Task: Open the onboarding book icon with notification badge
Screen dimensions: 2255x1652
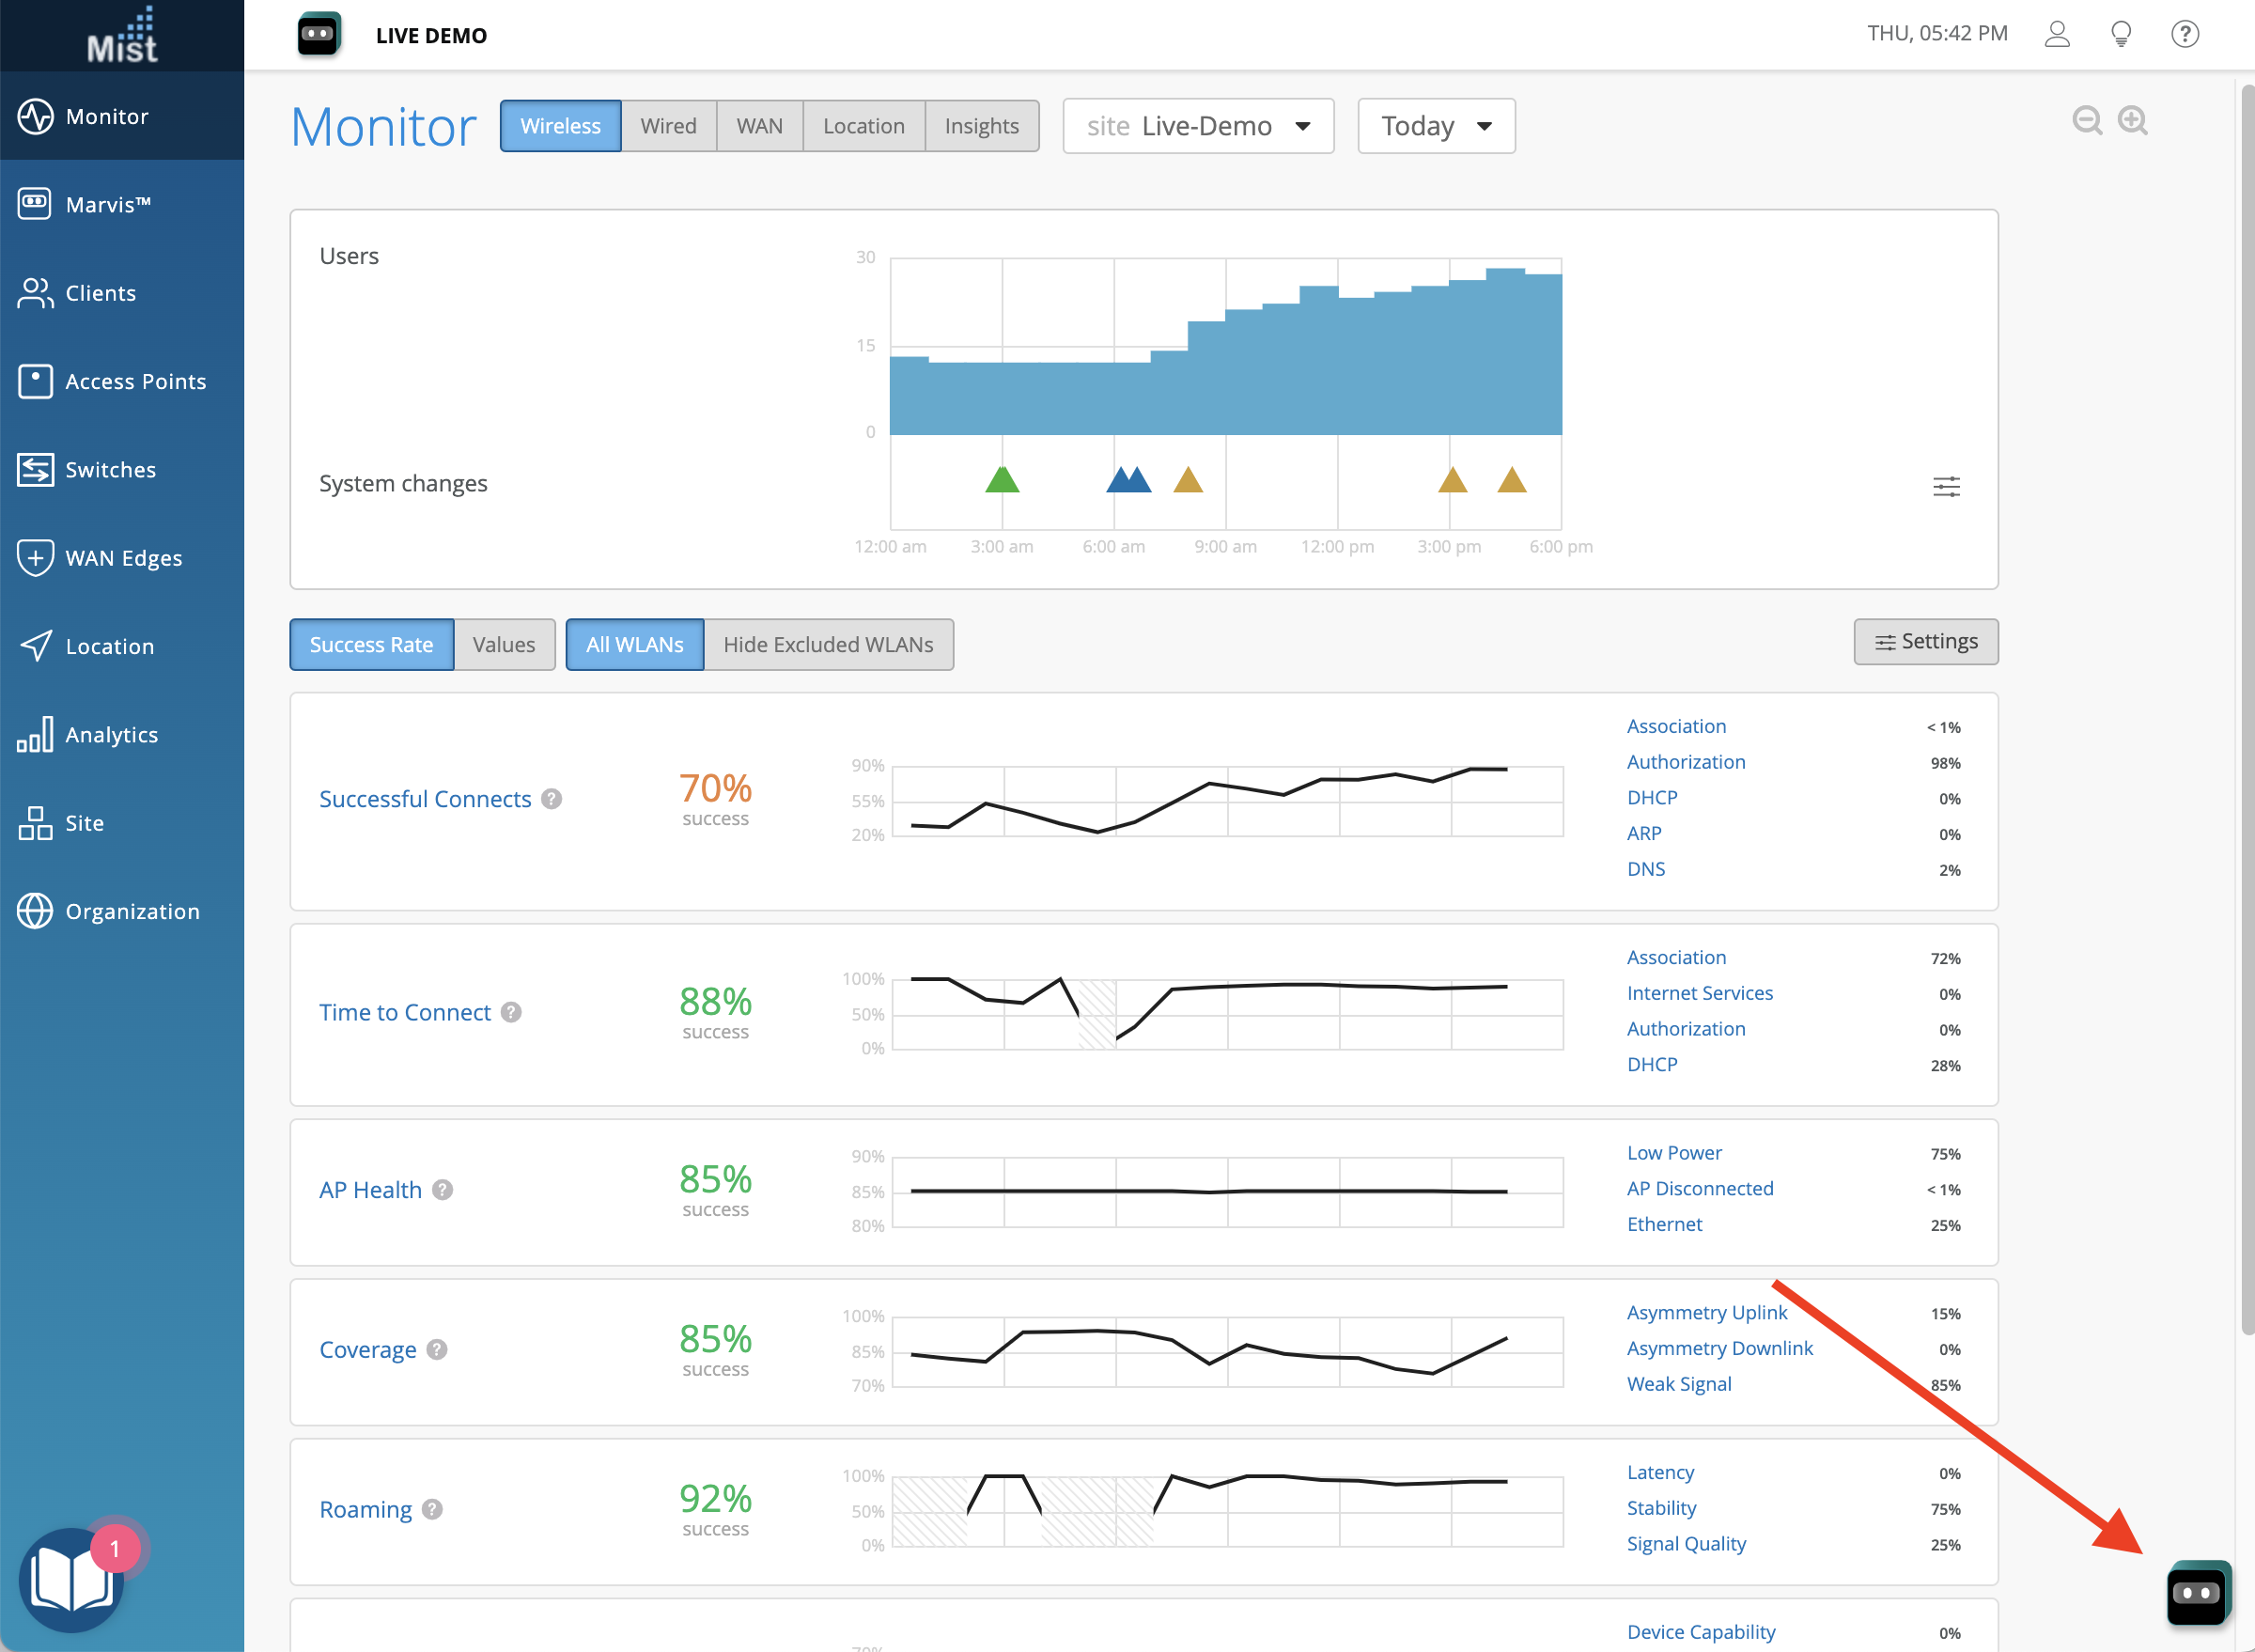Action: [x=70, y=1580]
